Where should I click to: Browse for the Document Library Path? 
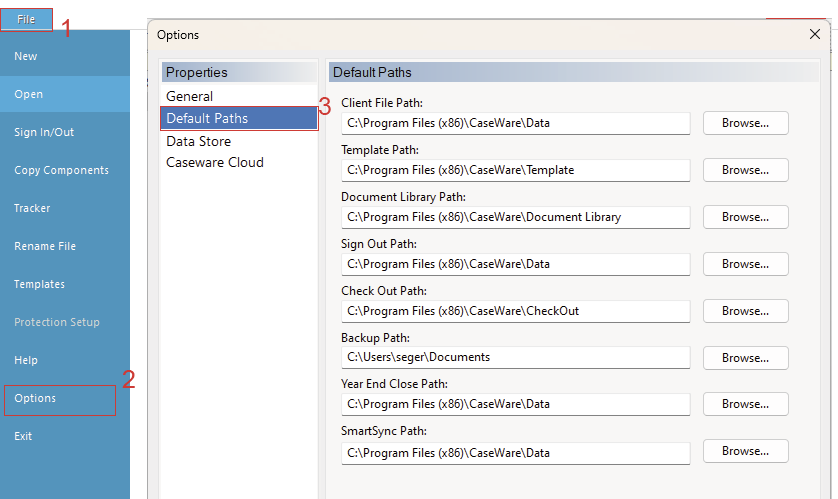745,217
